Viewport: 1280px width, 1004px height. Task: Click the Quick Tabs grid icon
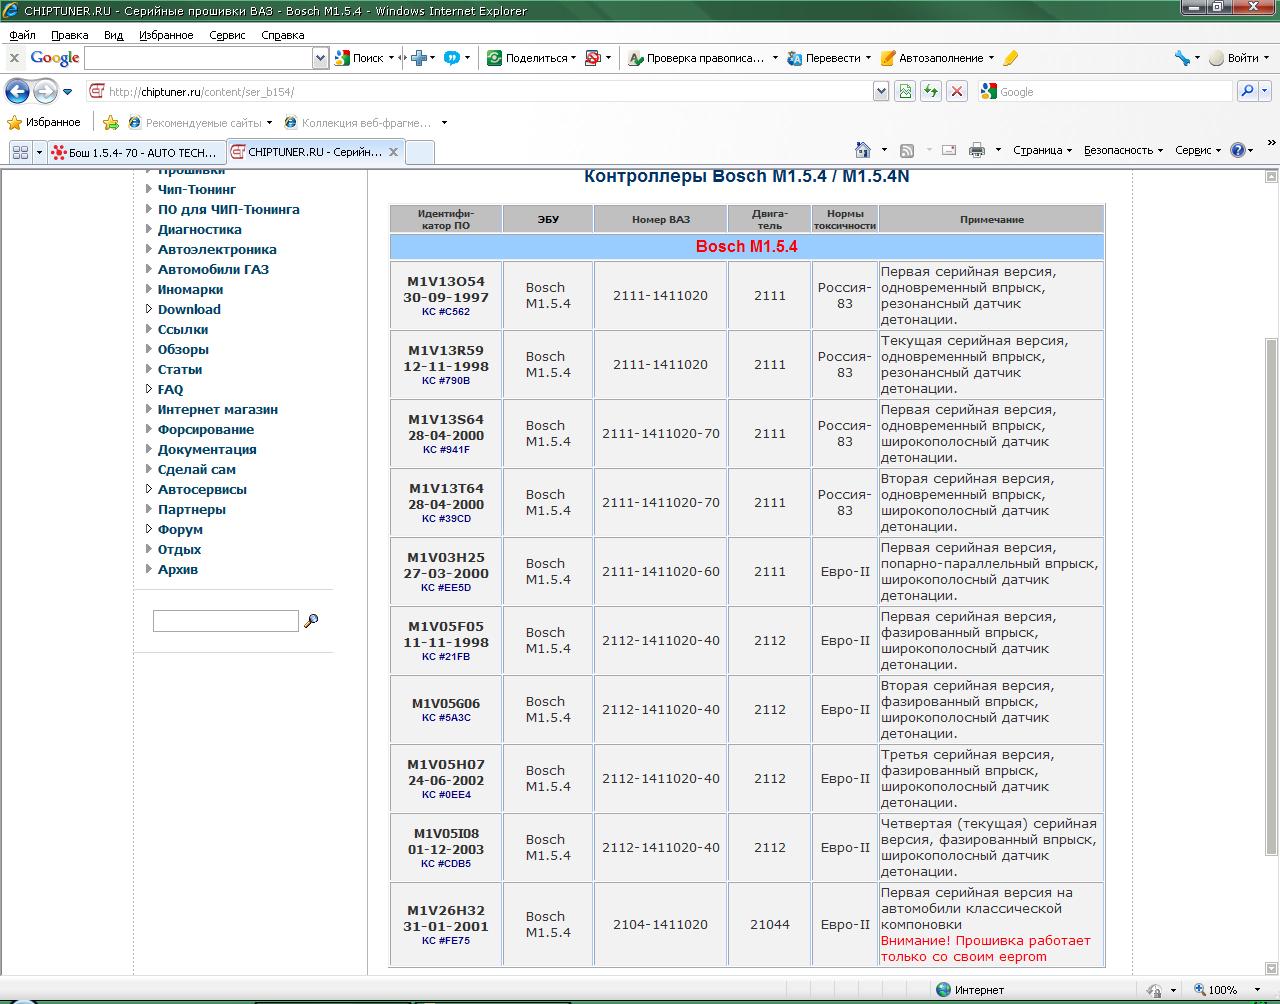20,152
